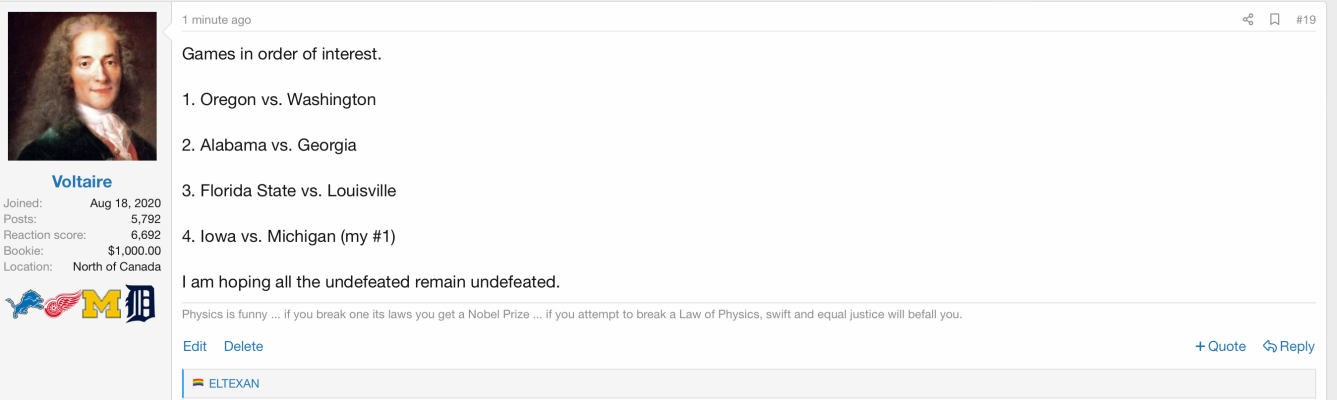Viewport: 1337px width, 400px height.
Task: Add the post to multi-quote with +Quote
Action: pyautogui.click(x=1220, y=346)
